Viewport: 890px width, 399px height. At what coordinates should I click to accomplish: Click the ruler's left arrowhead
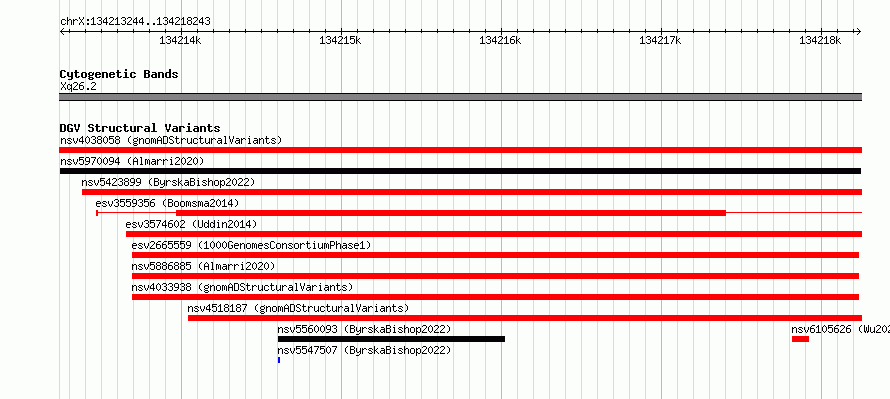[x=62, y=32]
